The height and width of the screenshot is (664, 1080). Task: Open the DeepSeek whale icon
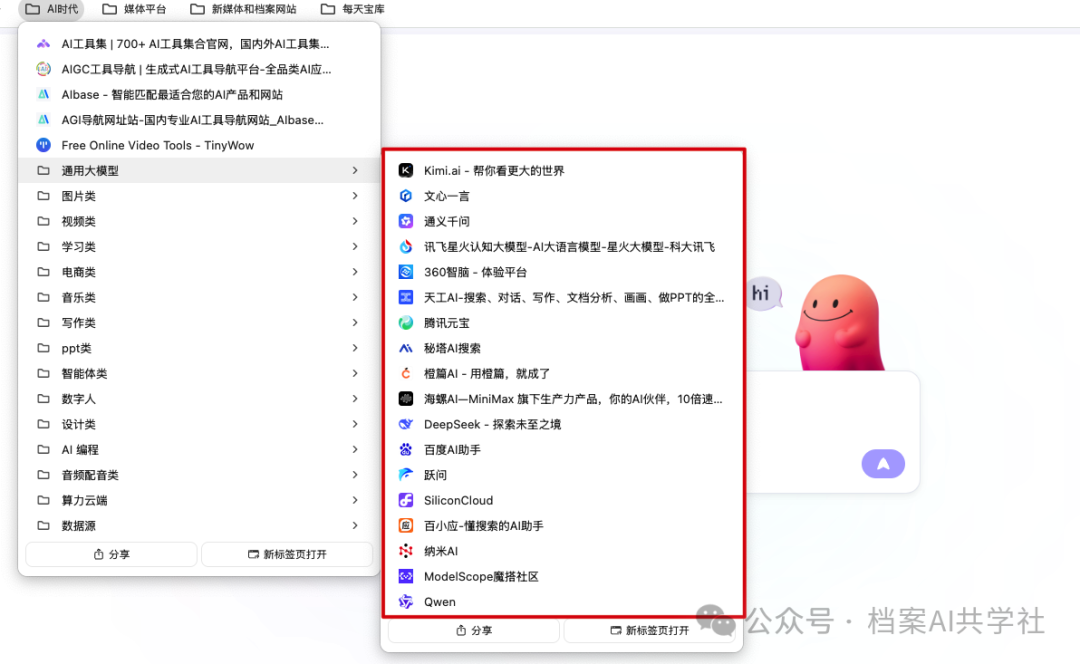[406, 424]
